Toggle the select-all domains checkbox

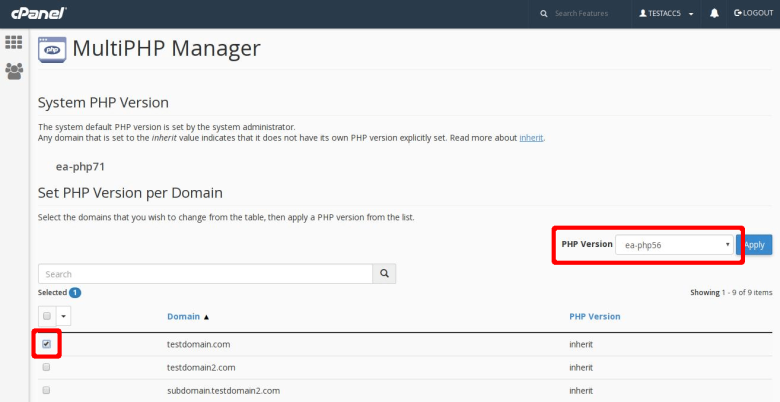[x=47, y=316]
